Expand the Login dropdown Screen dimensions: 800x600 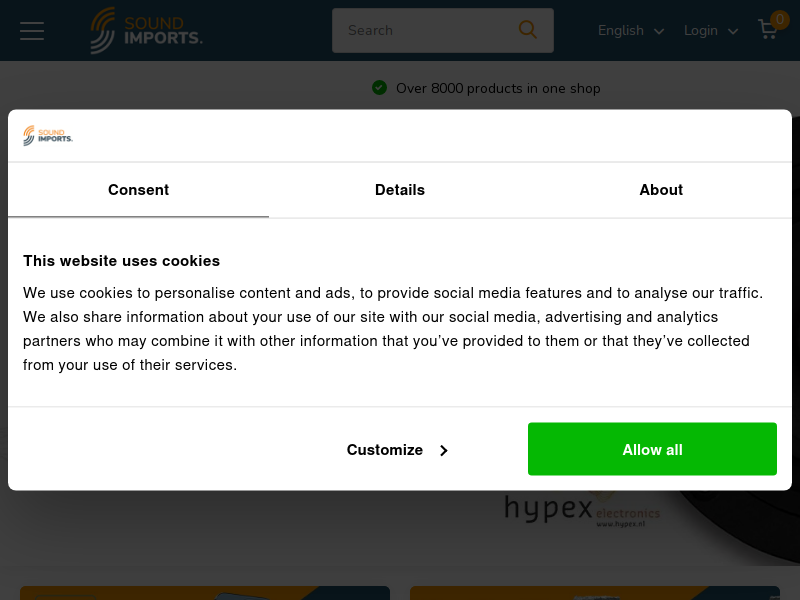click(711, 31)
